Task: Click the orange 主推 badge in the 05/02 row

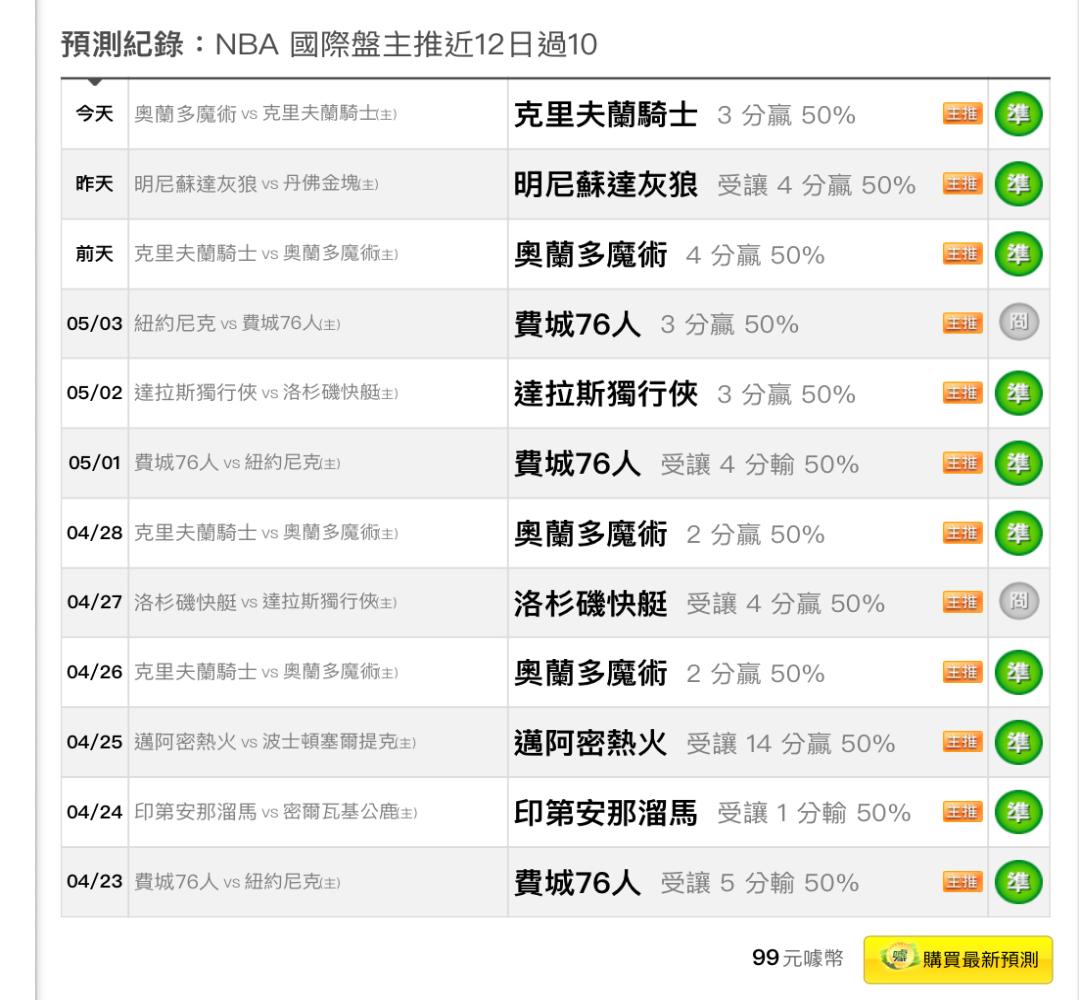Action: point(962,393)
